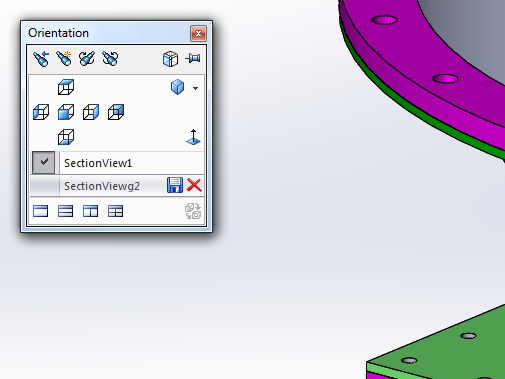The width and height of the screenshot is (505, 379).
Task: Click Reset Standard Views icon
Action: coord(110,59)
